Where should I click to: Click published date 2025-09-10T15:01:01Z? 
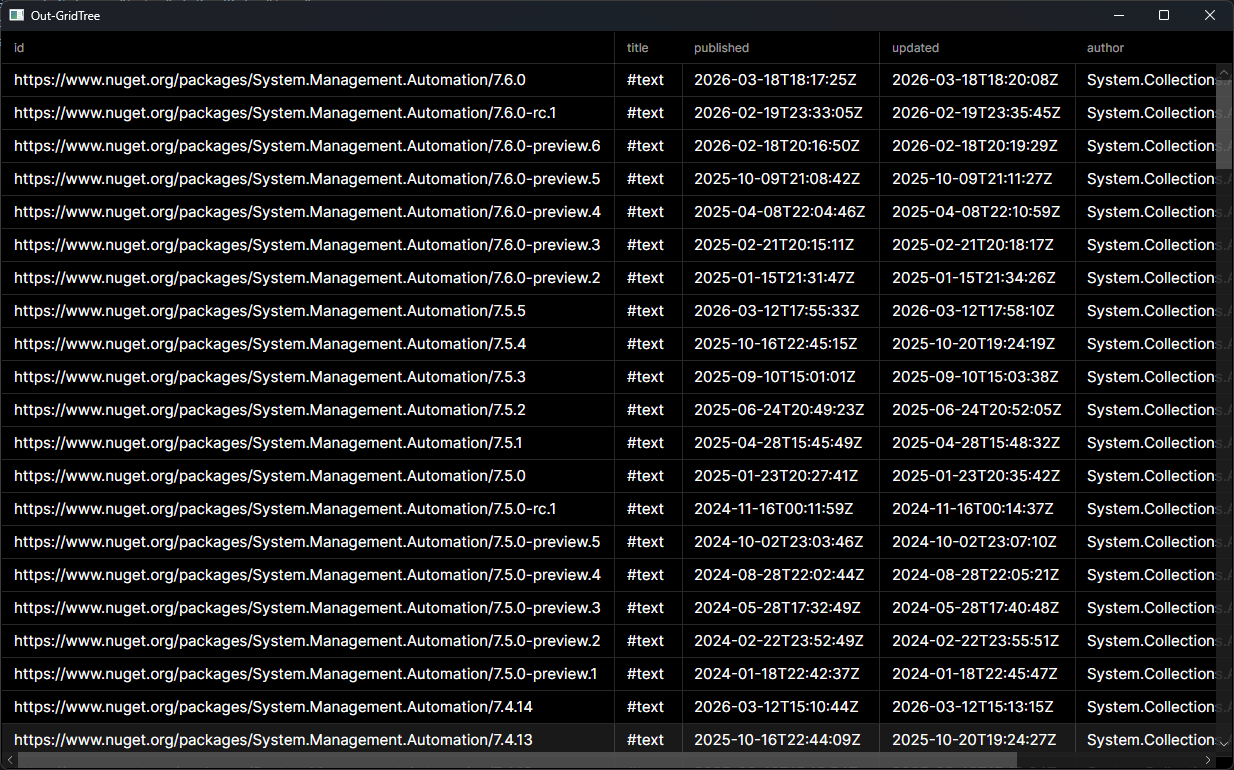[775, 377]
